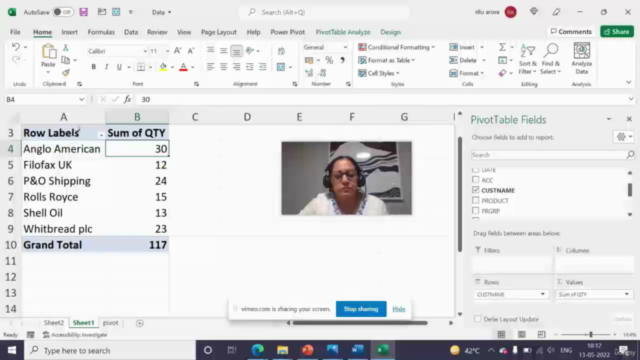Viewport: 640px width, 360px height.
Task: Open Word from the taskbar
Action: (358, 350)
